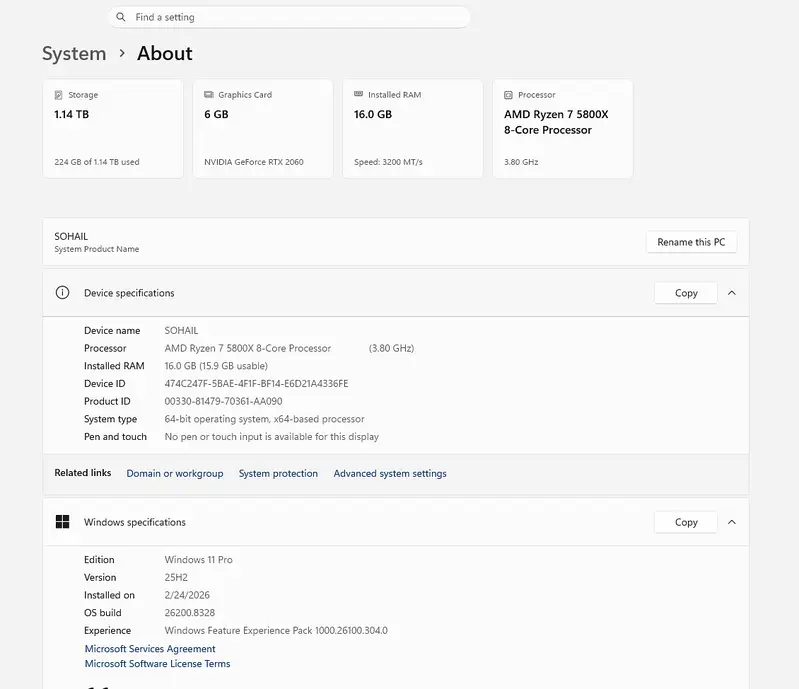Viewport: 799px width, 689px height.
Task: Open System protection link
Action: (x=278, y=473)
